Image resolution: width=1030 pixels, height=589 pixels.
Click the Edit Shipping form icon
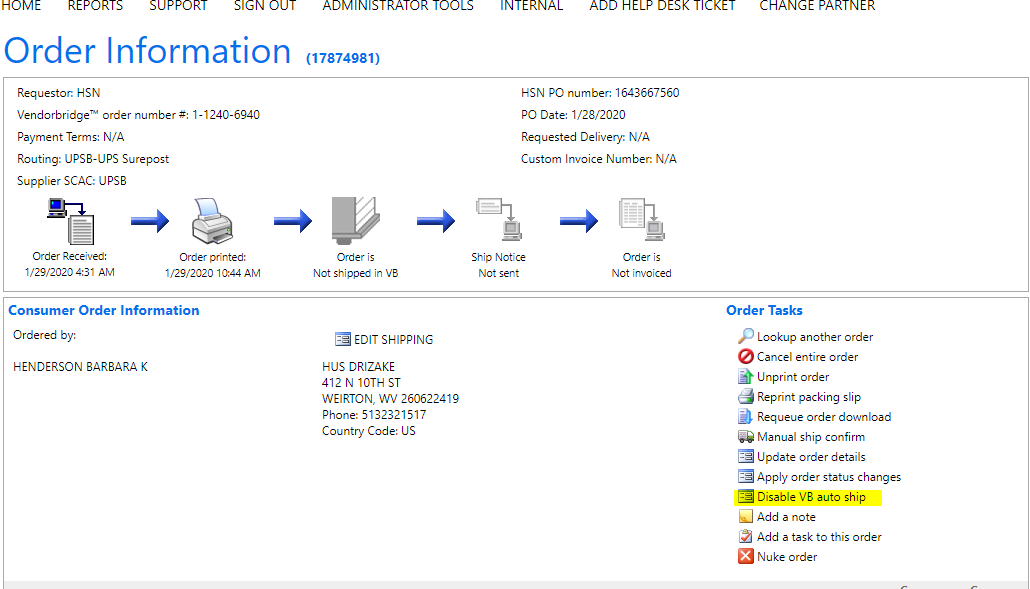click(343, 339)
